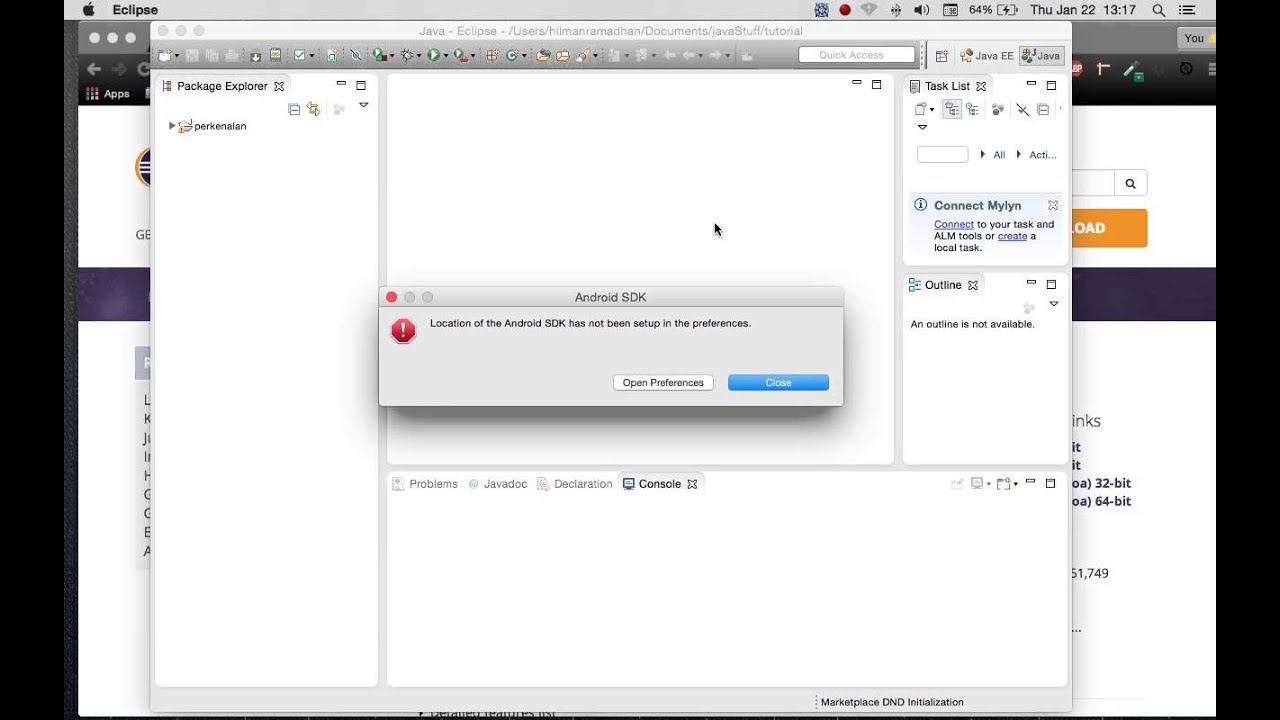Image resolution: width=1280 pixels, height=720 pixels.
Task: Open the Run configurations dropdown arrow
Action: pos(446,56)
